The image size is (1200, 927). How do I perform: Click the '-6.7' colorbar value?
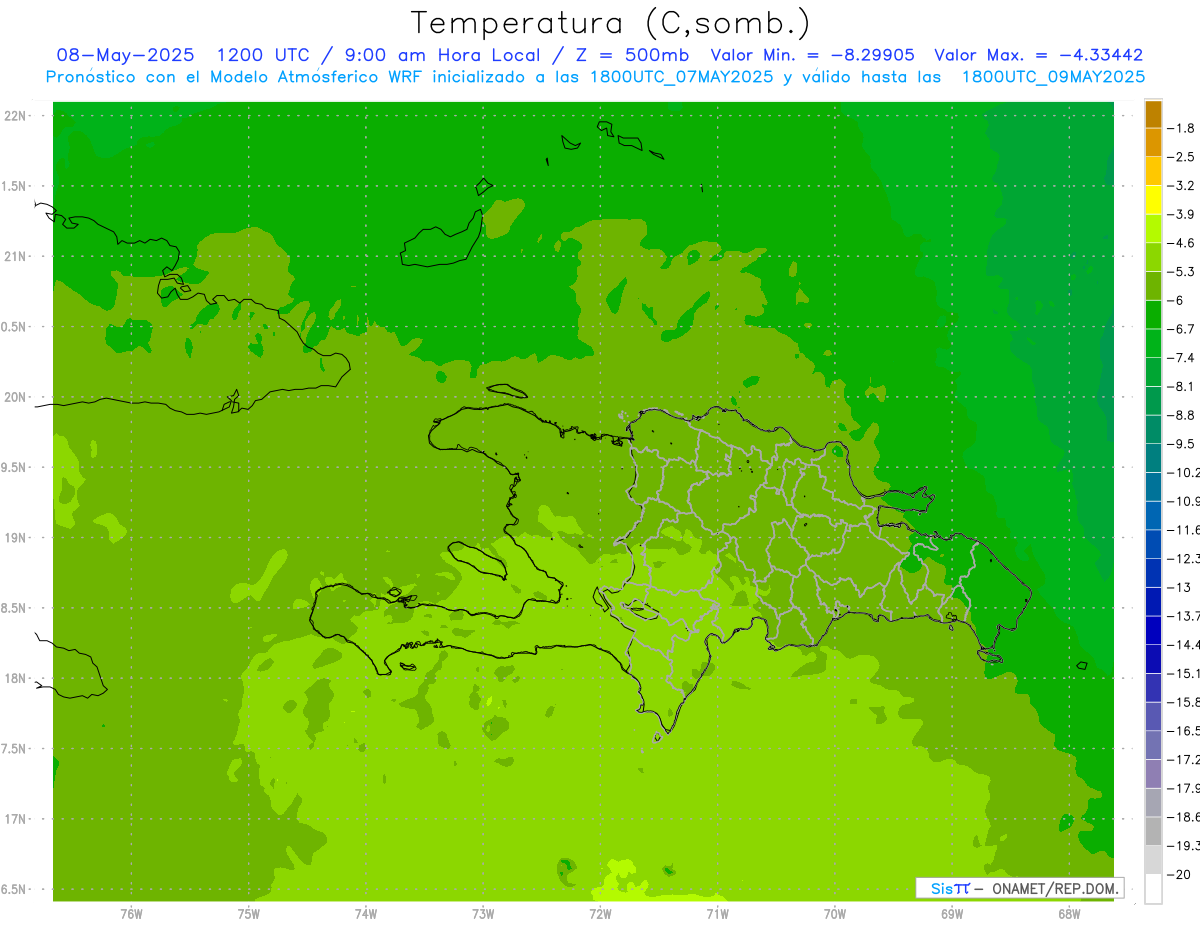(x=1181, y=329)
